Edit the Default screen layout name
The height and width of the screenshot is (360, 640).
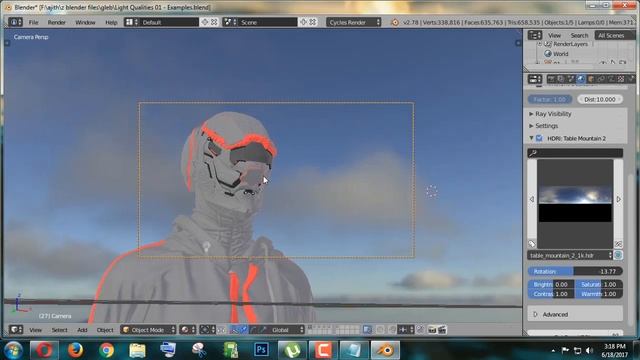[x=169, y=22]
